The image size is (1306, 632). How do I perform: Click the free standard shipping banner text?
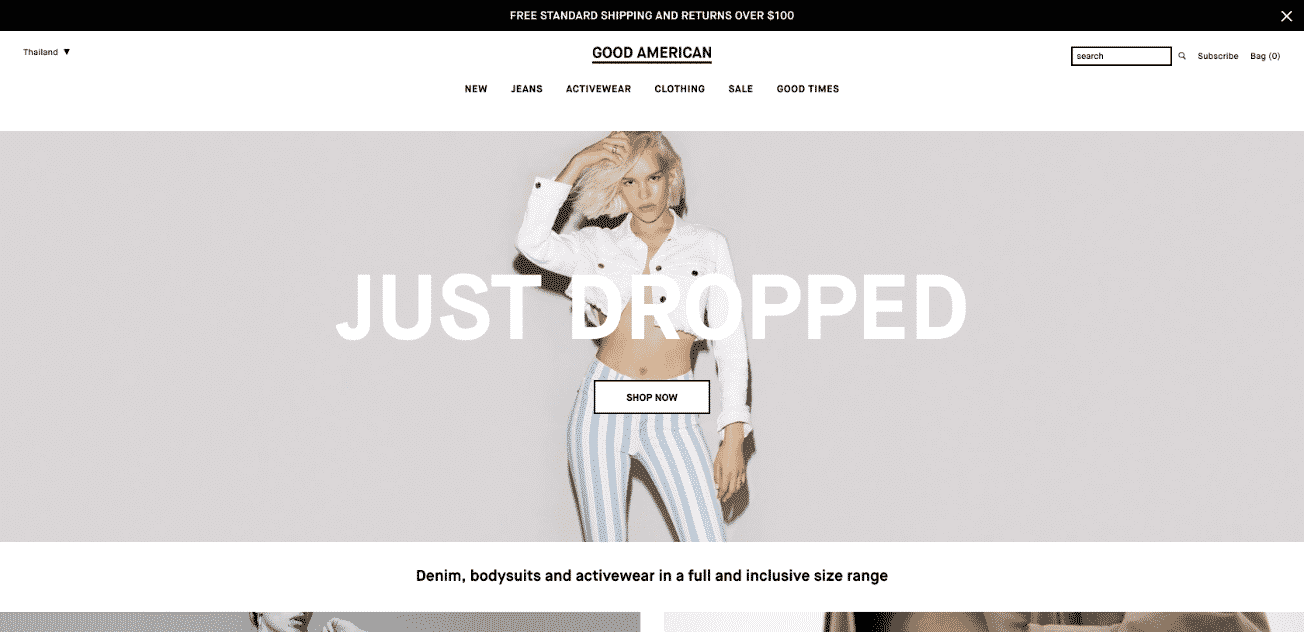pos(652,16)
